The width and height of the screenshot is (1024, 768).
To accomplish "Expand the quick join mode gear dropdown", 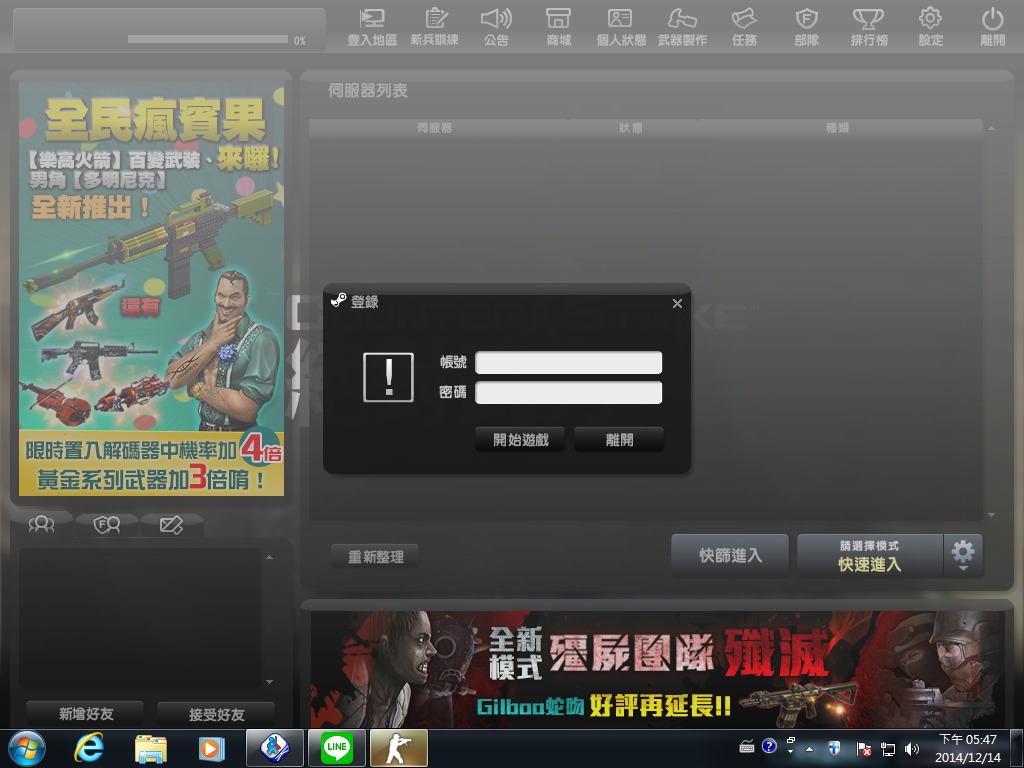I will (x=963, y=556).
